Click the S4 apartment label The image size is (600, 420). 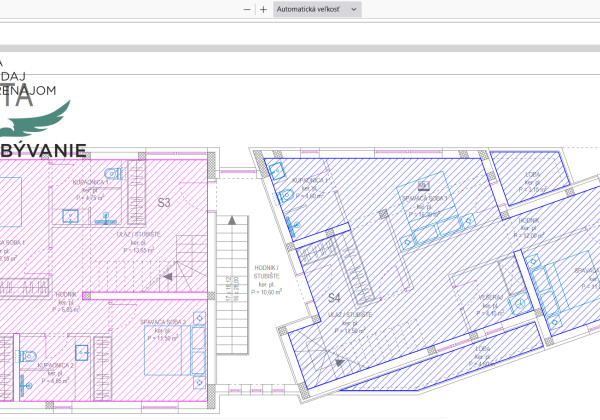[x=335, y=298]
